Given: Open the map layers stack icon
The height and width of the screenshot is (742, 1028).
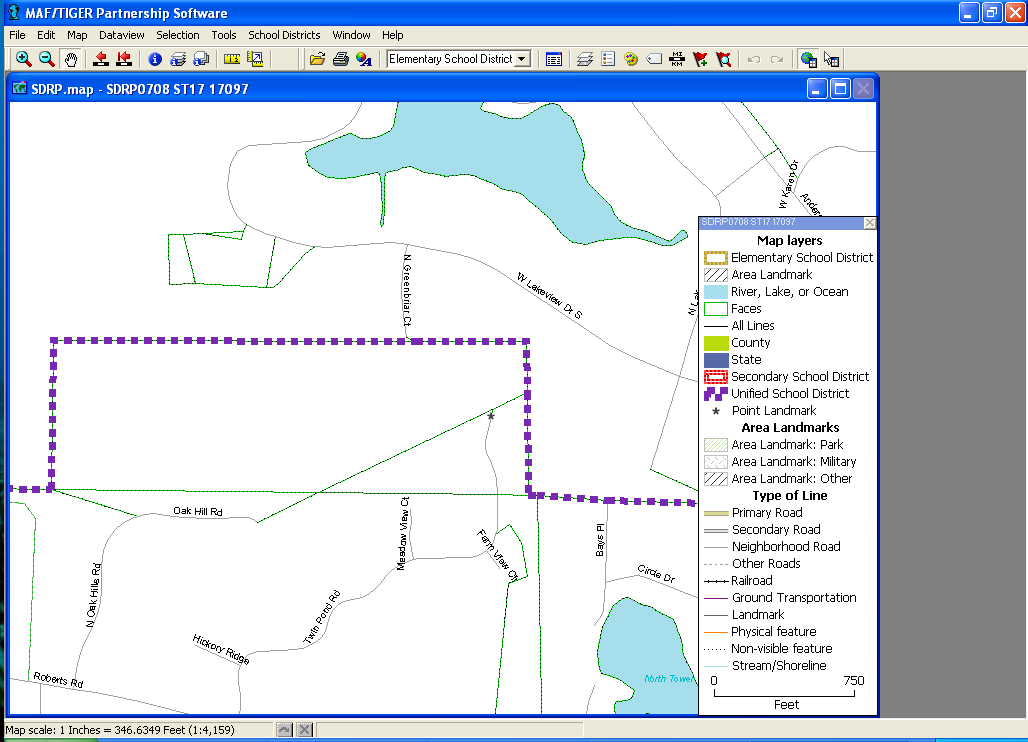Looking at the screenshot, I should tap(585, 59).
